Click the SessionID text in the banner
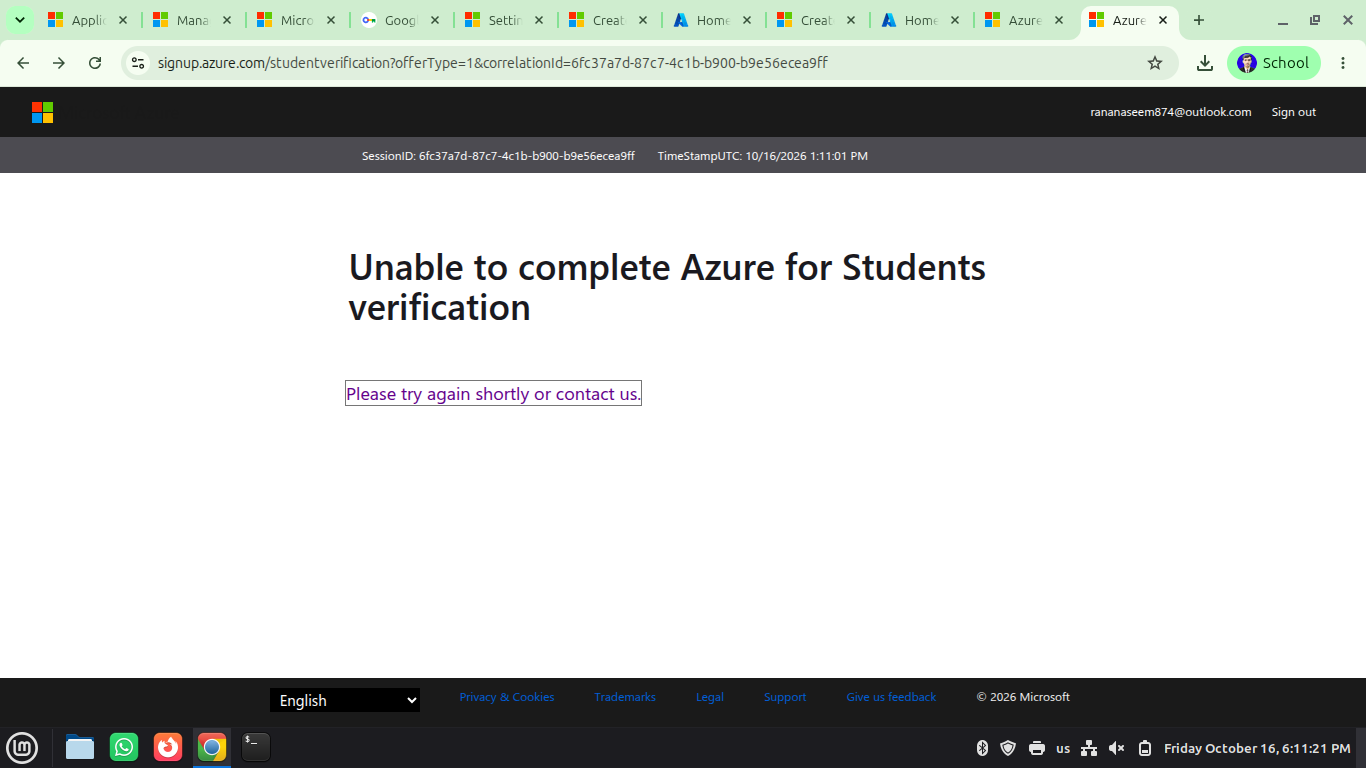 coord(498,156)
